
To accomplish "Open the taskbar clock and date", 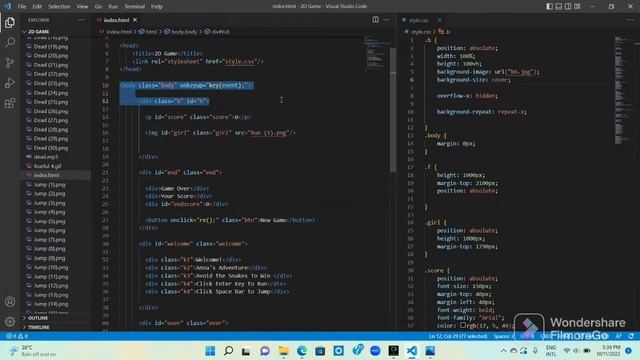I will pyautogui.click(x=609, y=351).
